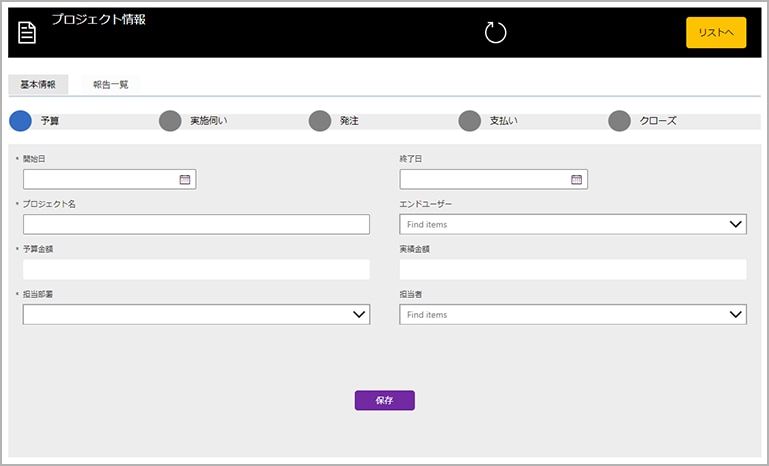Image resolution: width=769 pixels, height=466 pixels.
Task: Click the 予算金額 input field
Action: point(196,269)
